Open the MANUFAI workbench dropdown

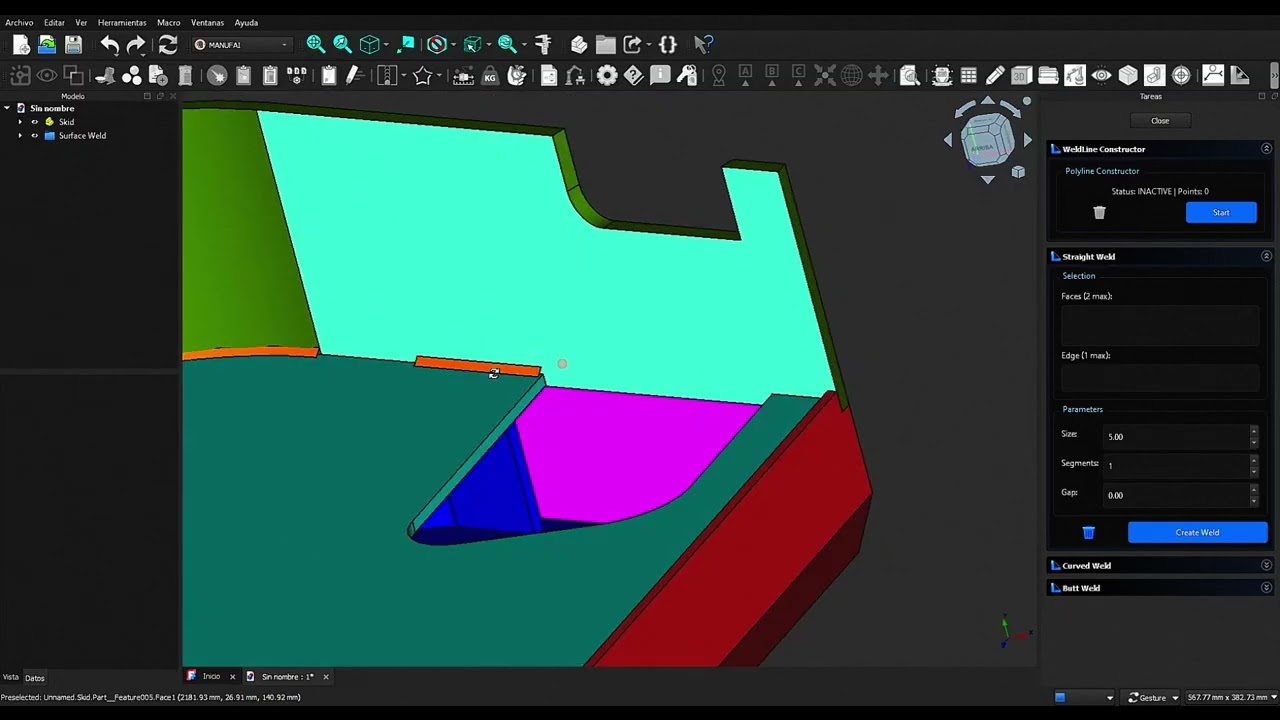tap(241, 44)
